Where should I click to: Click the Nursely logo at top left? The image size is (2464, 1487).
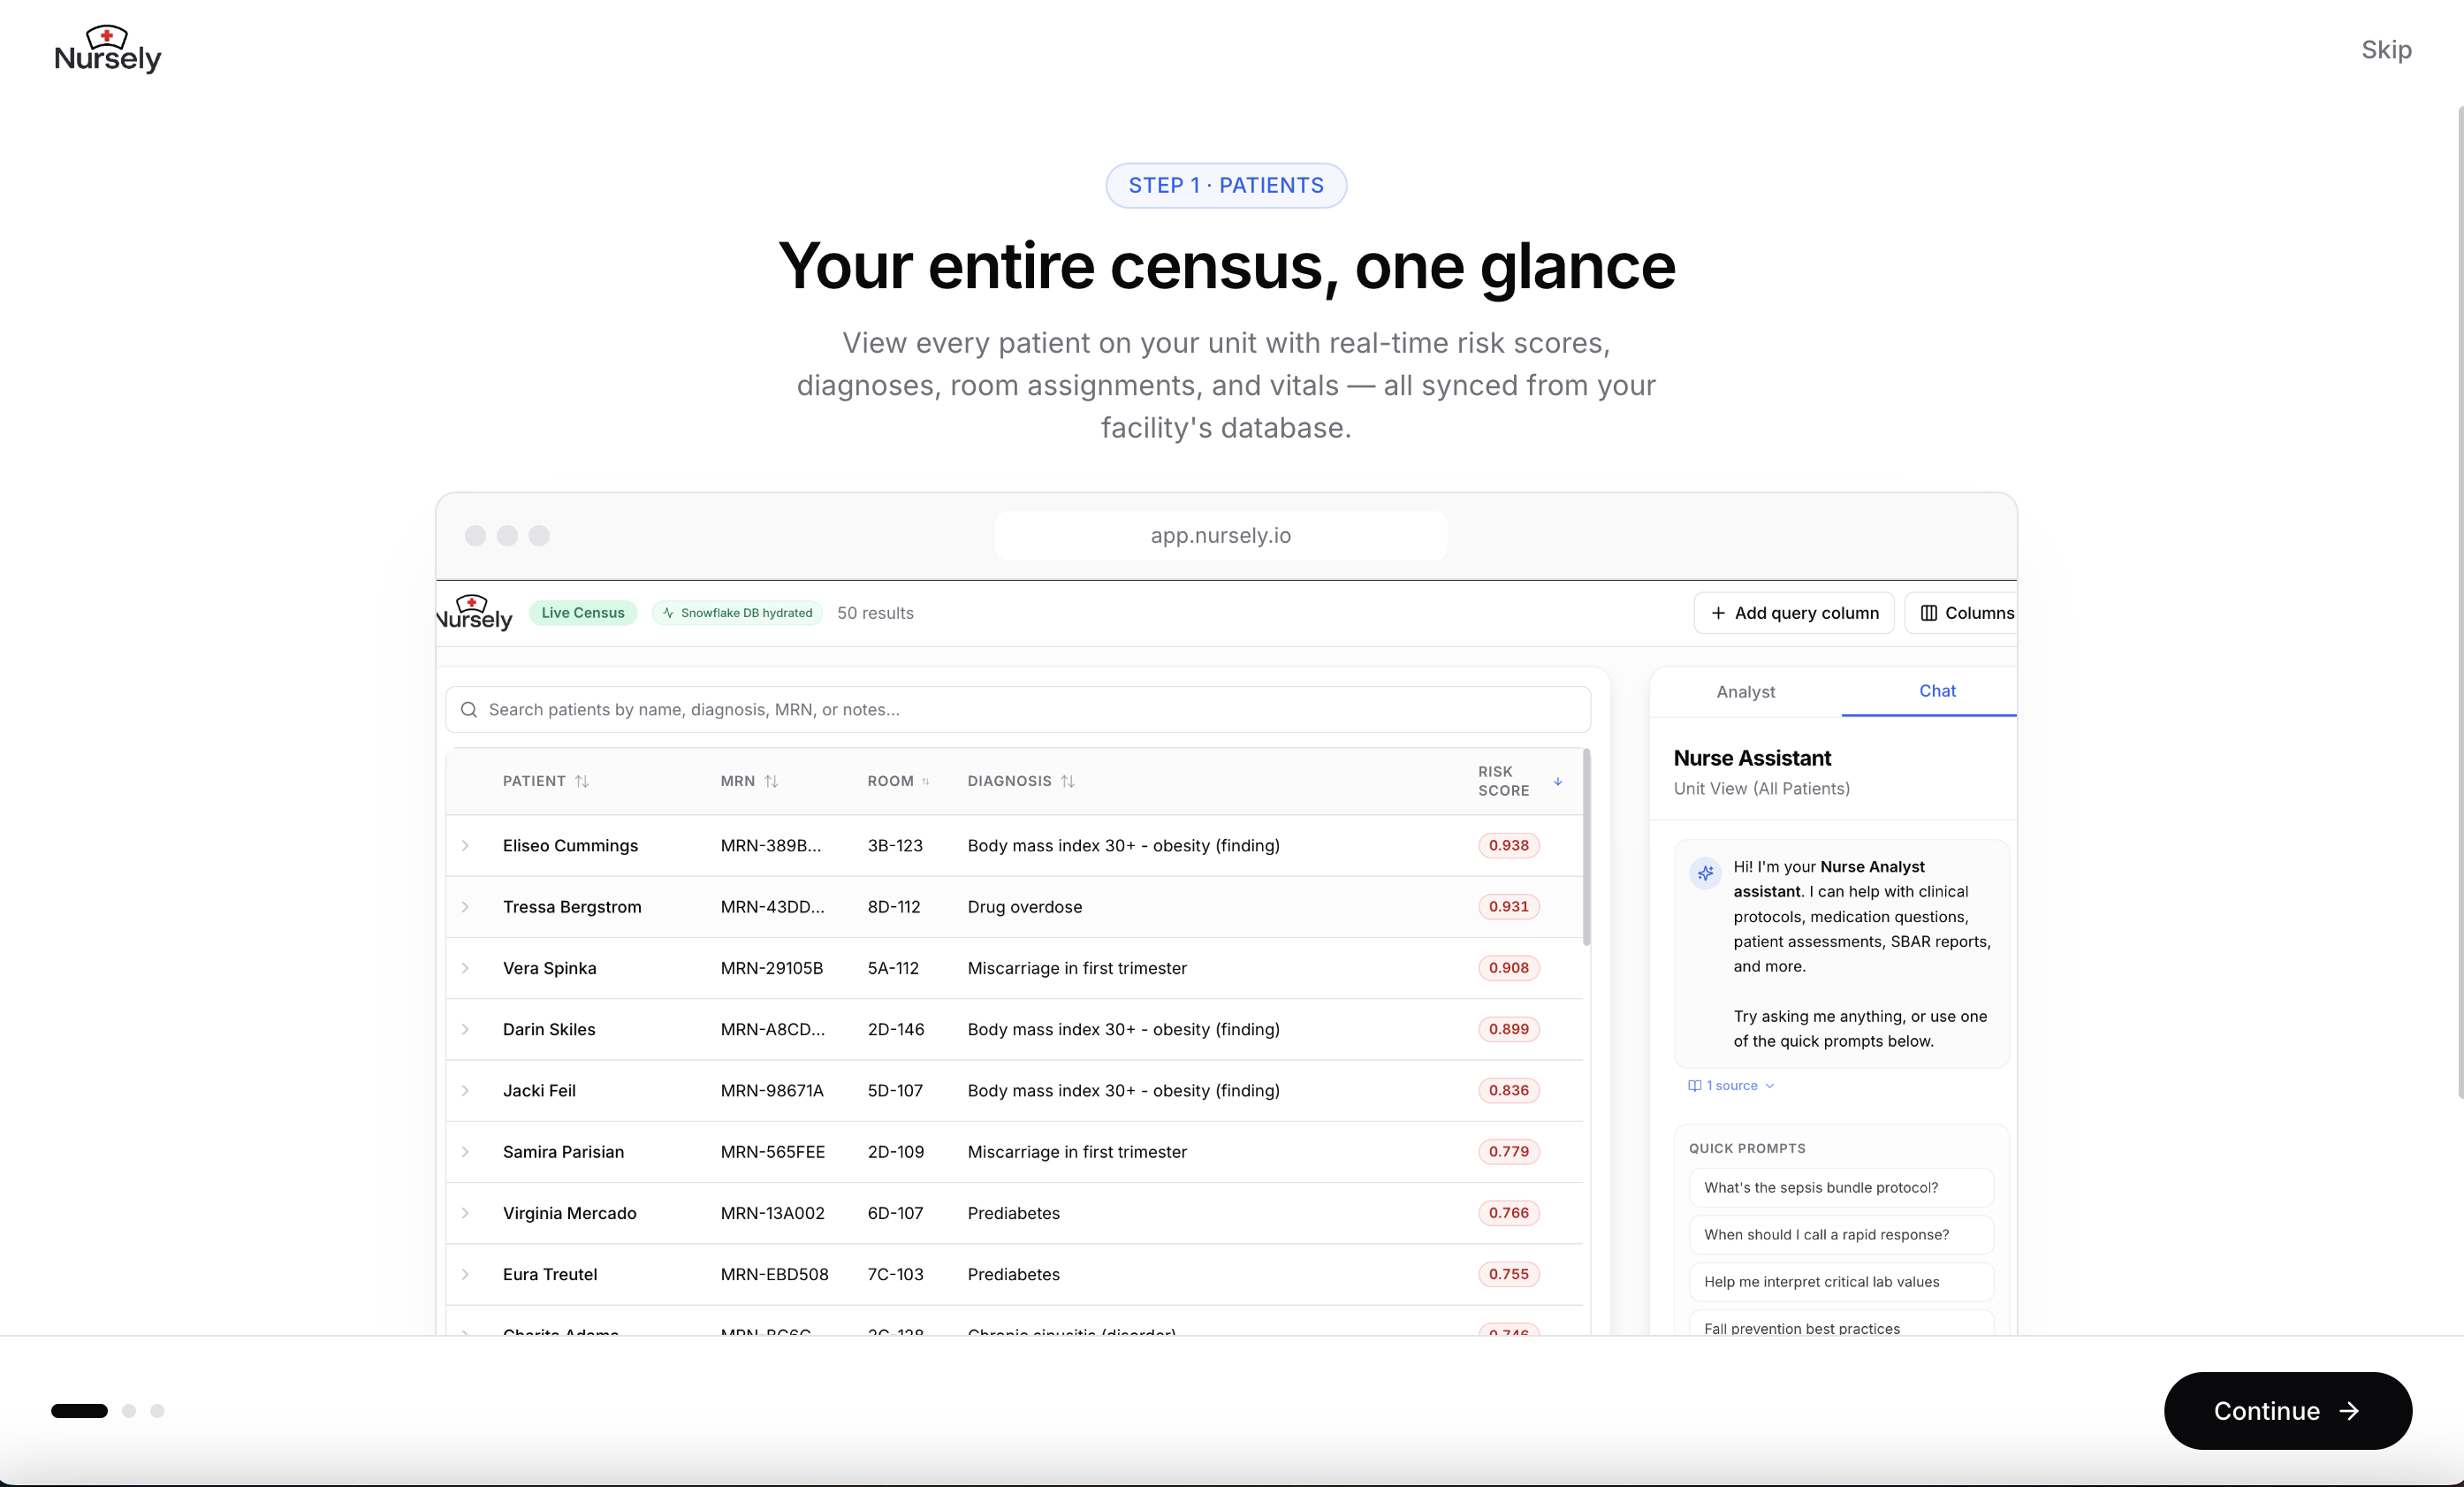(x=107, y=49)
